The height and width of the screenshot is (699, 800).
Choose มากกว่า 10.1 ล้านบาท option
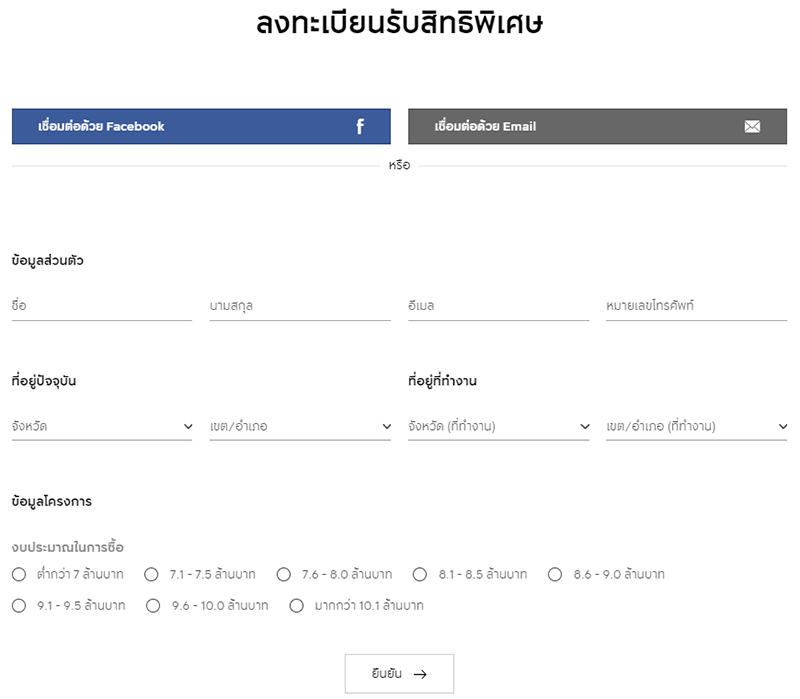pyautogui.click(x=296, y=605)
